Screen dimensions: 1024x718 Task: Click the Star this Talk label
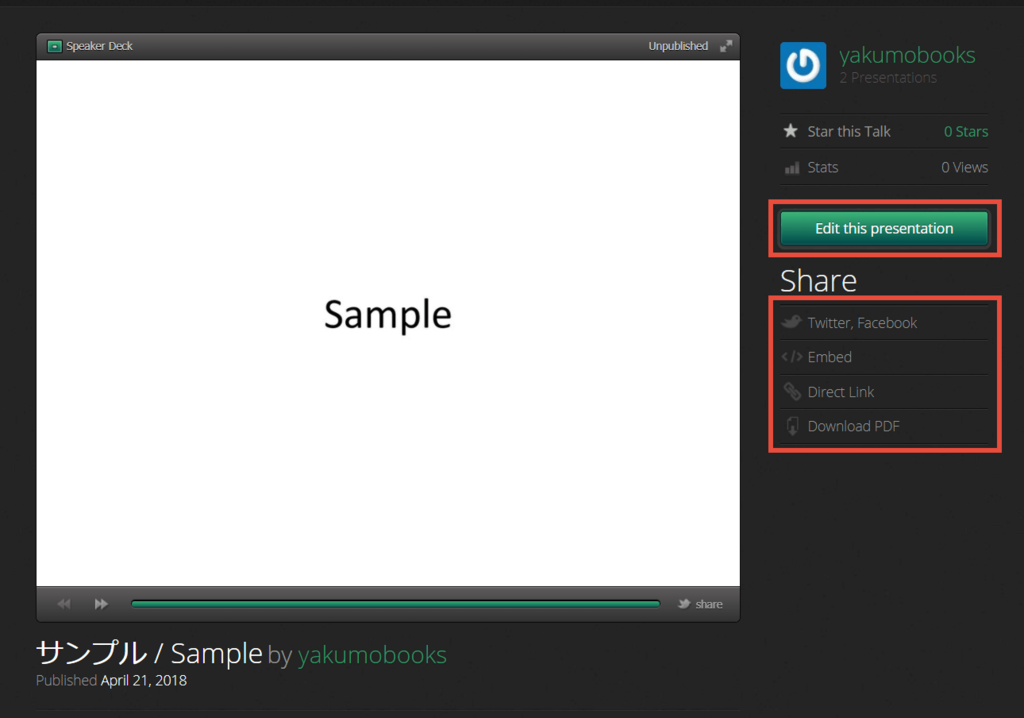(x=848, y=131)
